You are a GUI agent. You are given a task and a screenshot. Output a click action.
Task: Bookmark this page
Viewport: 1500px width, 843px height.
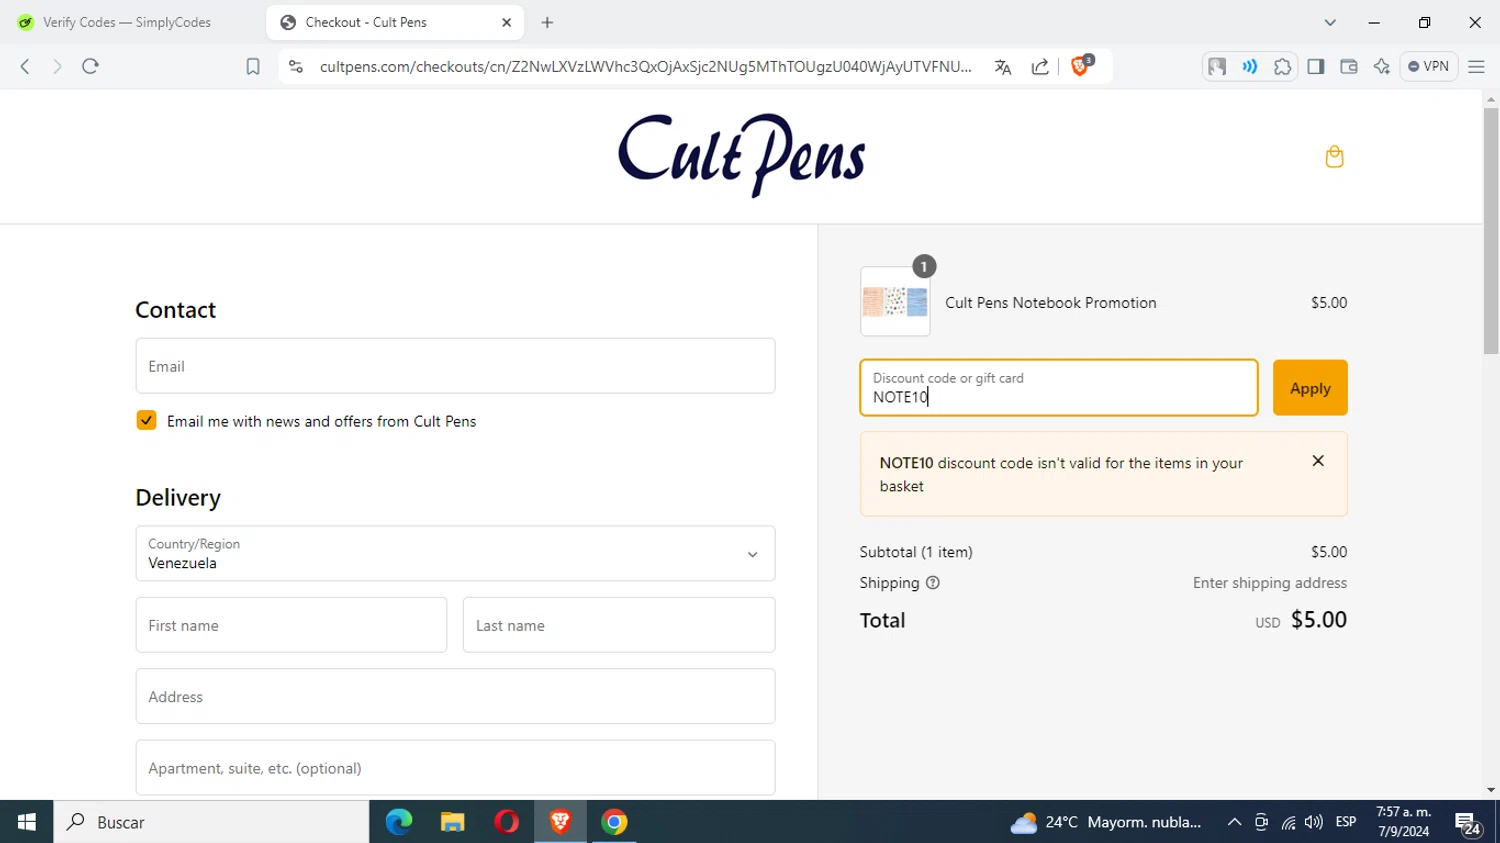click(x=253, y=66)
